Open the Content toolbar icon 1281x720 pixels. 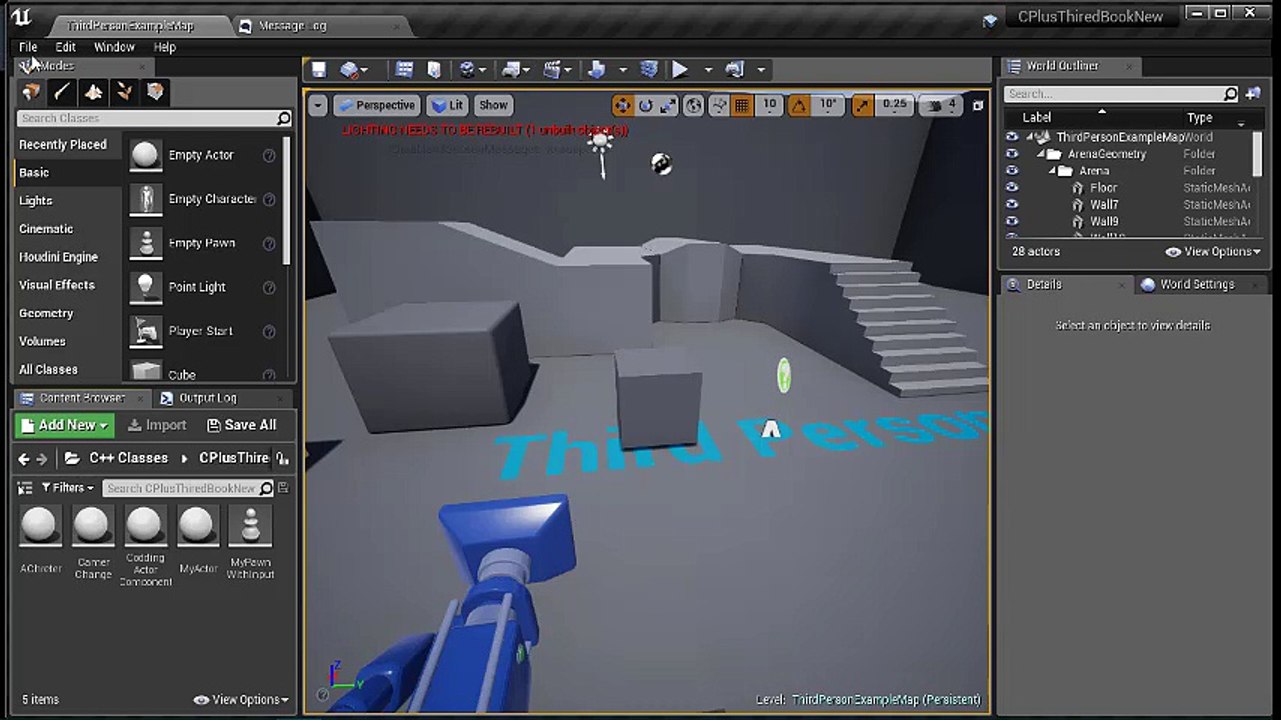click(404, 69)
